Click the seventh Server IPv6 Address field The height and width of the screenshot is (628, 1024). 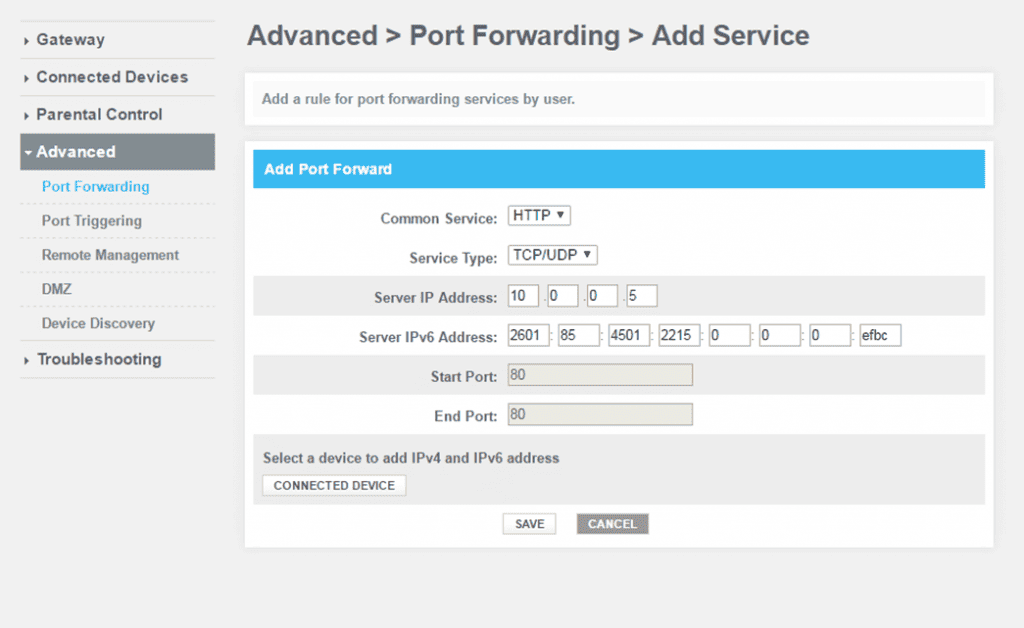830,336
